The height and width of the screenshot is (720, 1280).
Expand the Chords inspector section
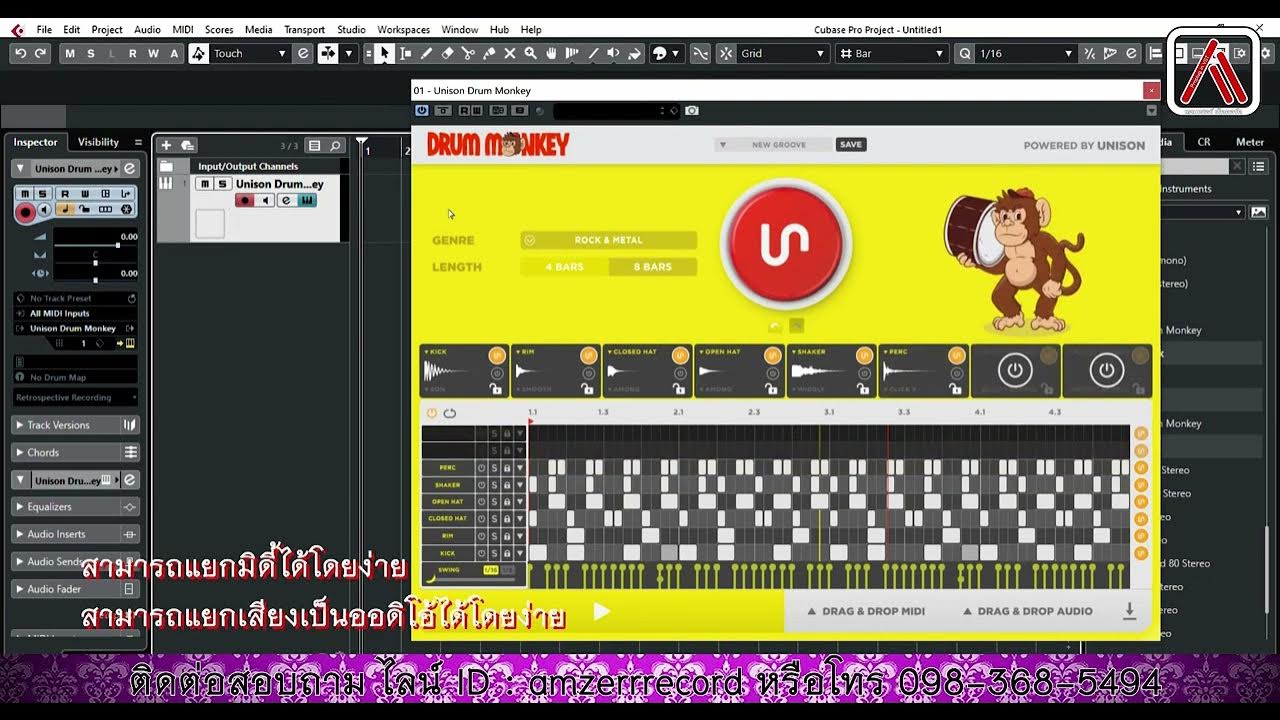pos(76,452)
